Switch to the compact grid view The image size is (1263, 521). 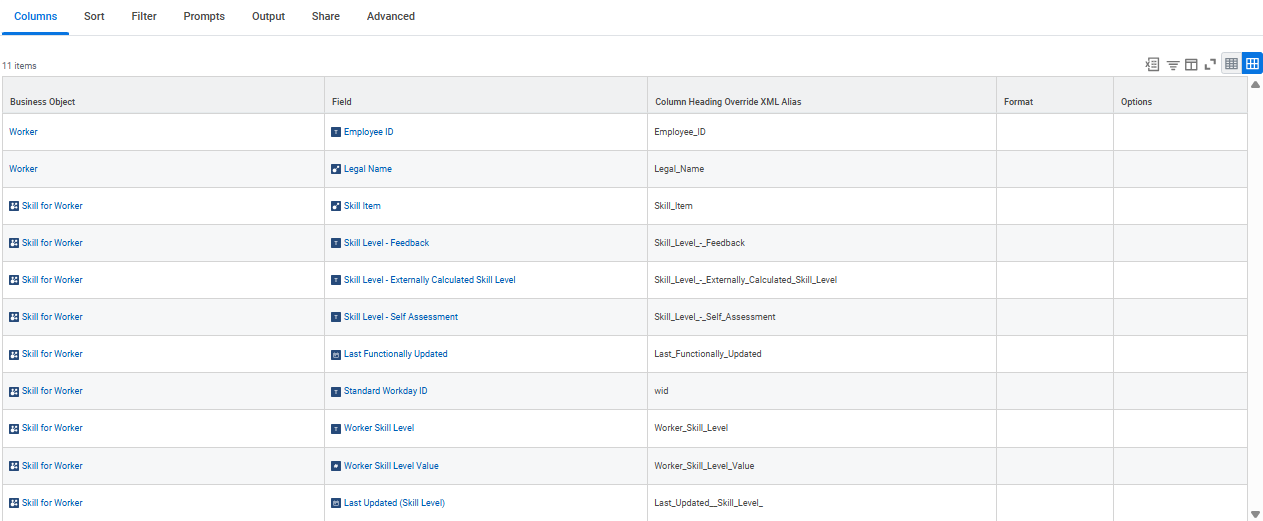click(x=1232, y=64)
